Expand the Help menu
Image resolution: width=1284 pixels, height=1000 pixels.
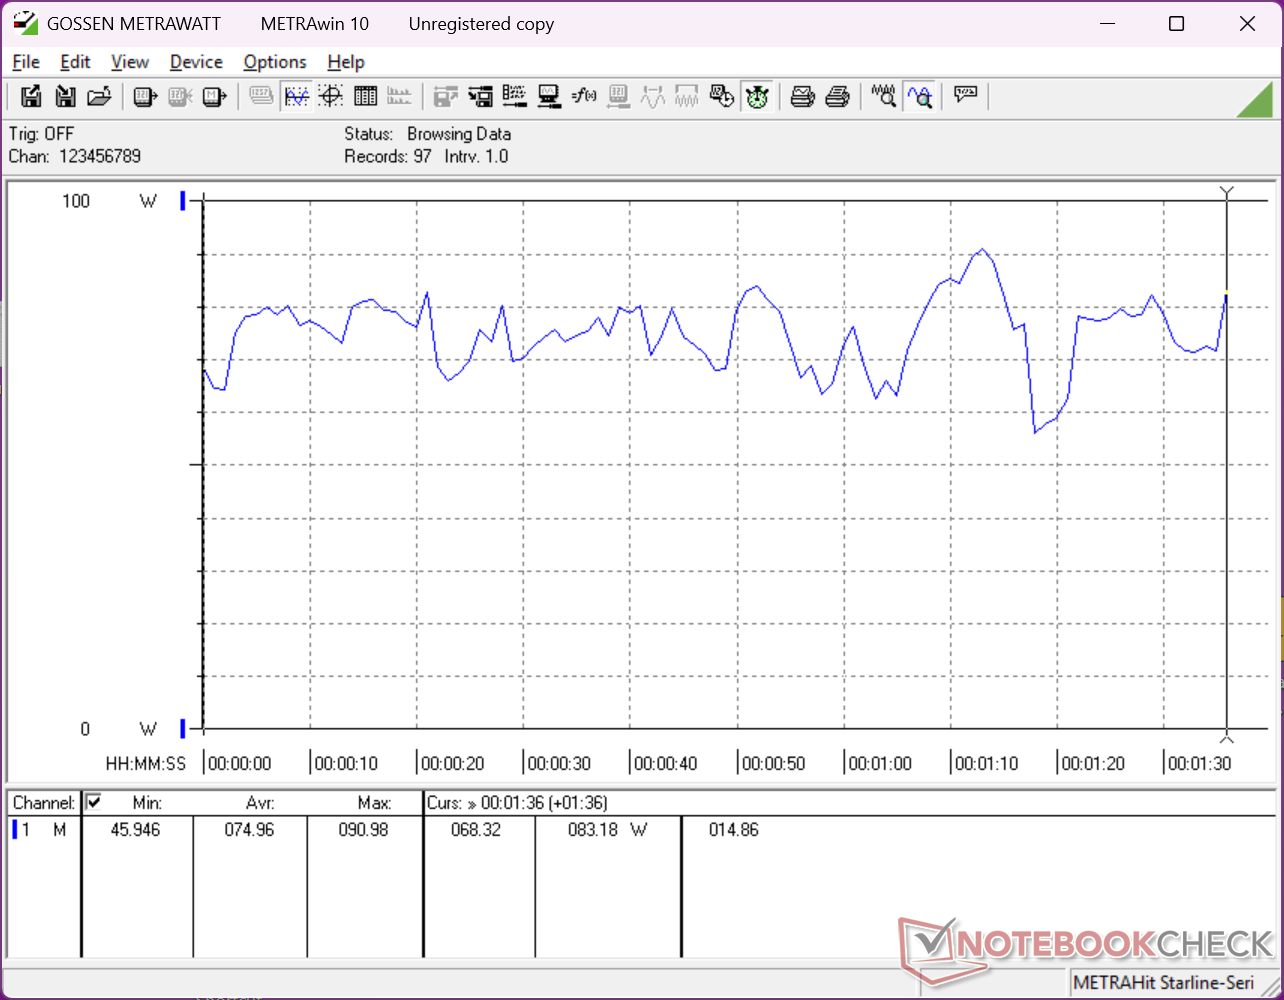coord(346,62)
